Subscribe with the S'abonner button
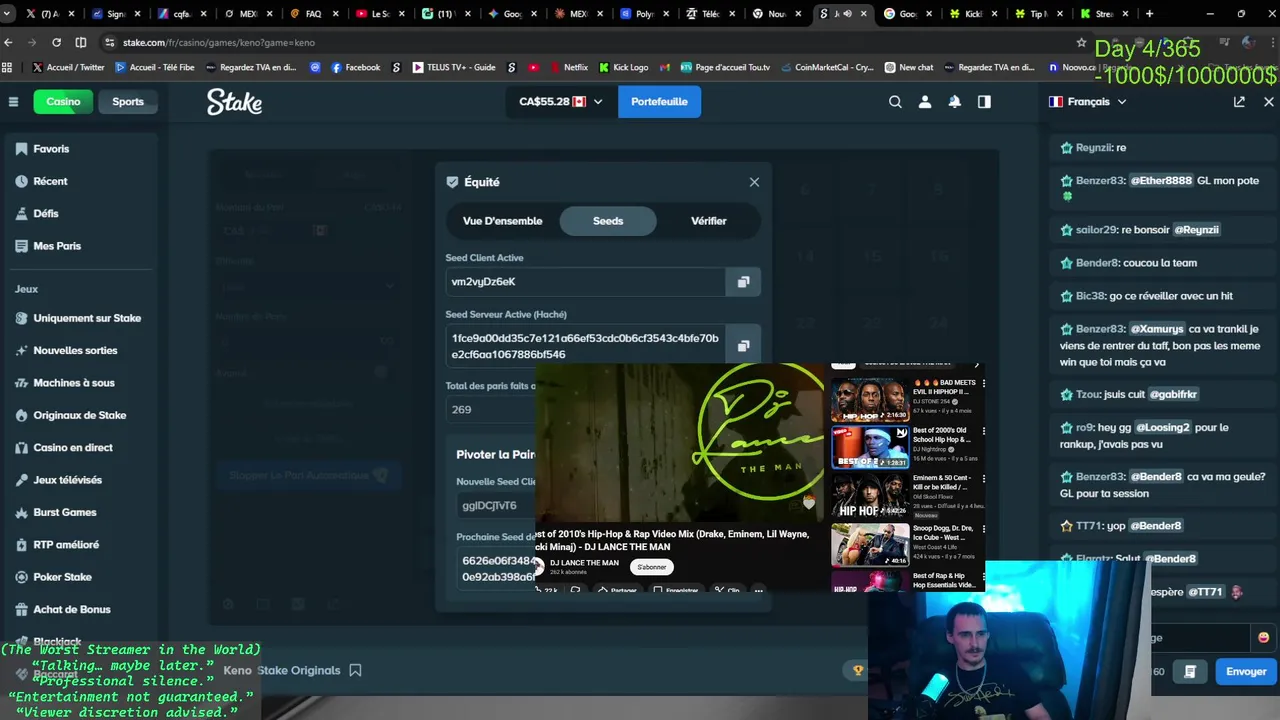 (652, 567)
